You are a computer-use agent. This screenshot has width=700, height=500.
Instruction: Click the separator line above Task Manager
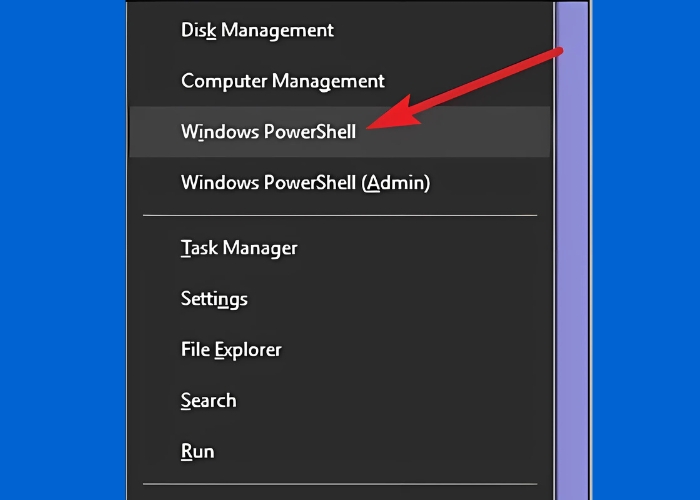[x=340, y=215]
